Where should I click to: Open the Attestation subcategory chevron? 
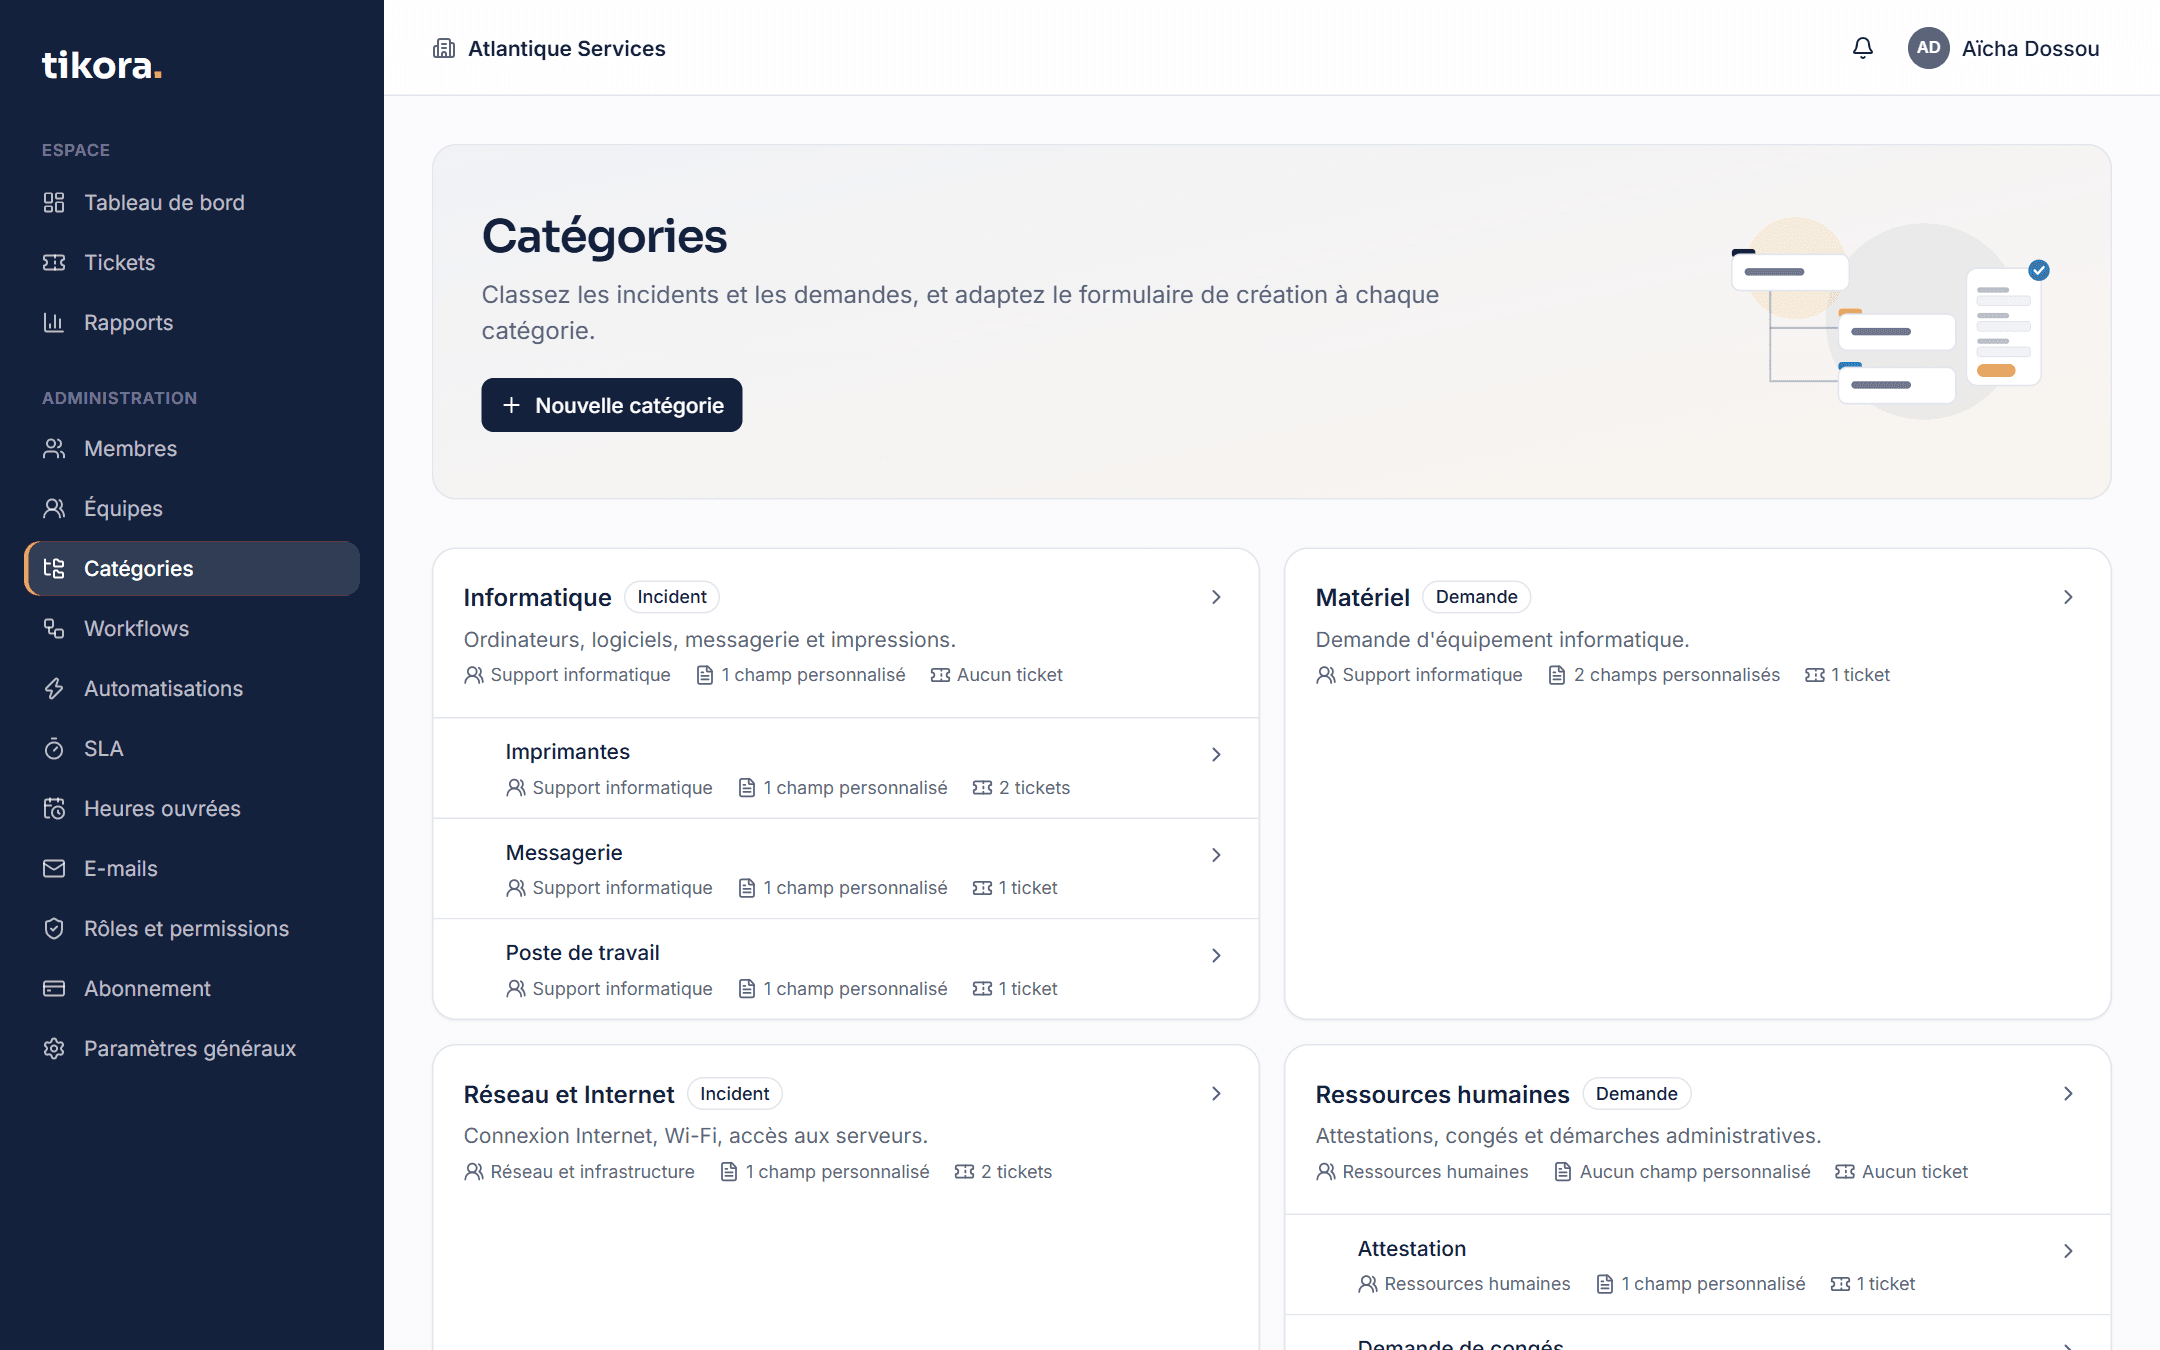[2068, 1251]
